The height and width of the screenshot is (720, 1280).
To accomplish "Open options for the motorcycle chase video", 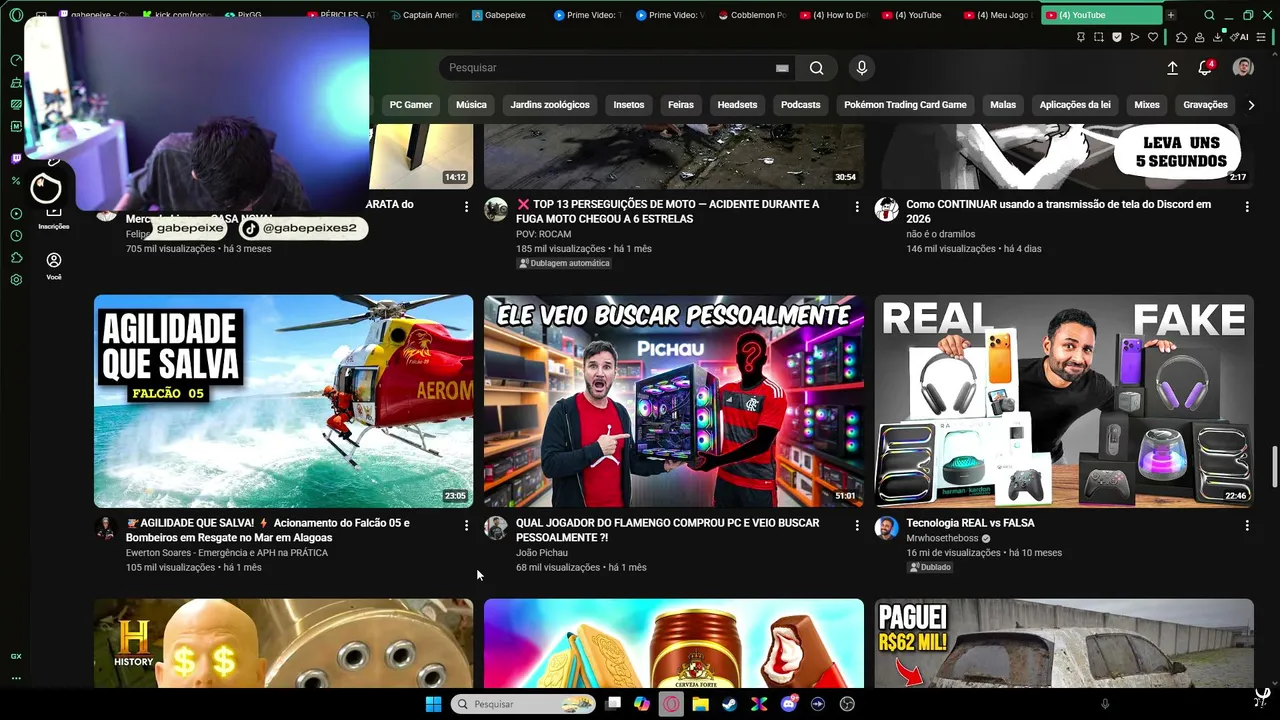I will pos(856,206).
